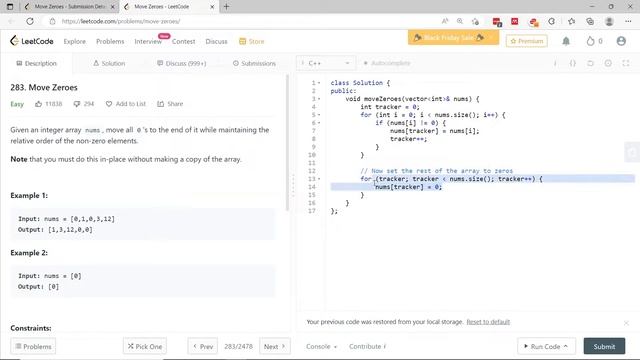
Task: Click the browser address bar URL
Action: pos(121,21)
